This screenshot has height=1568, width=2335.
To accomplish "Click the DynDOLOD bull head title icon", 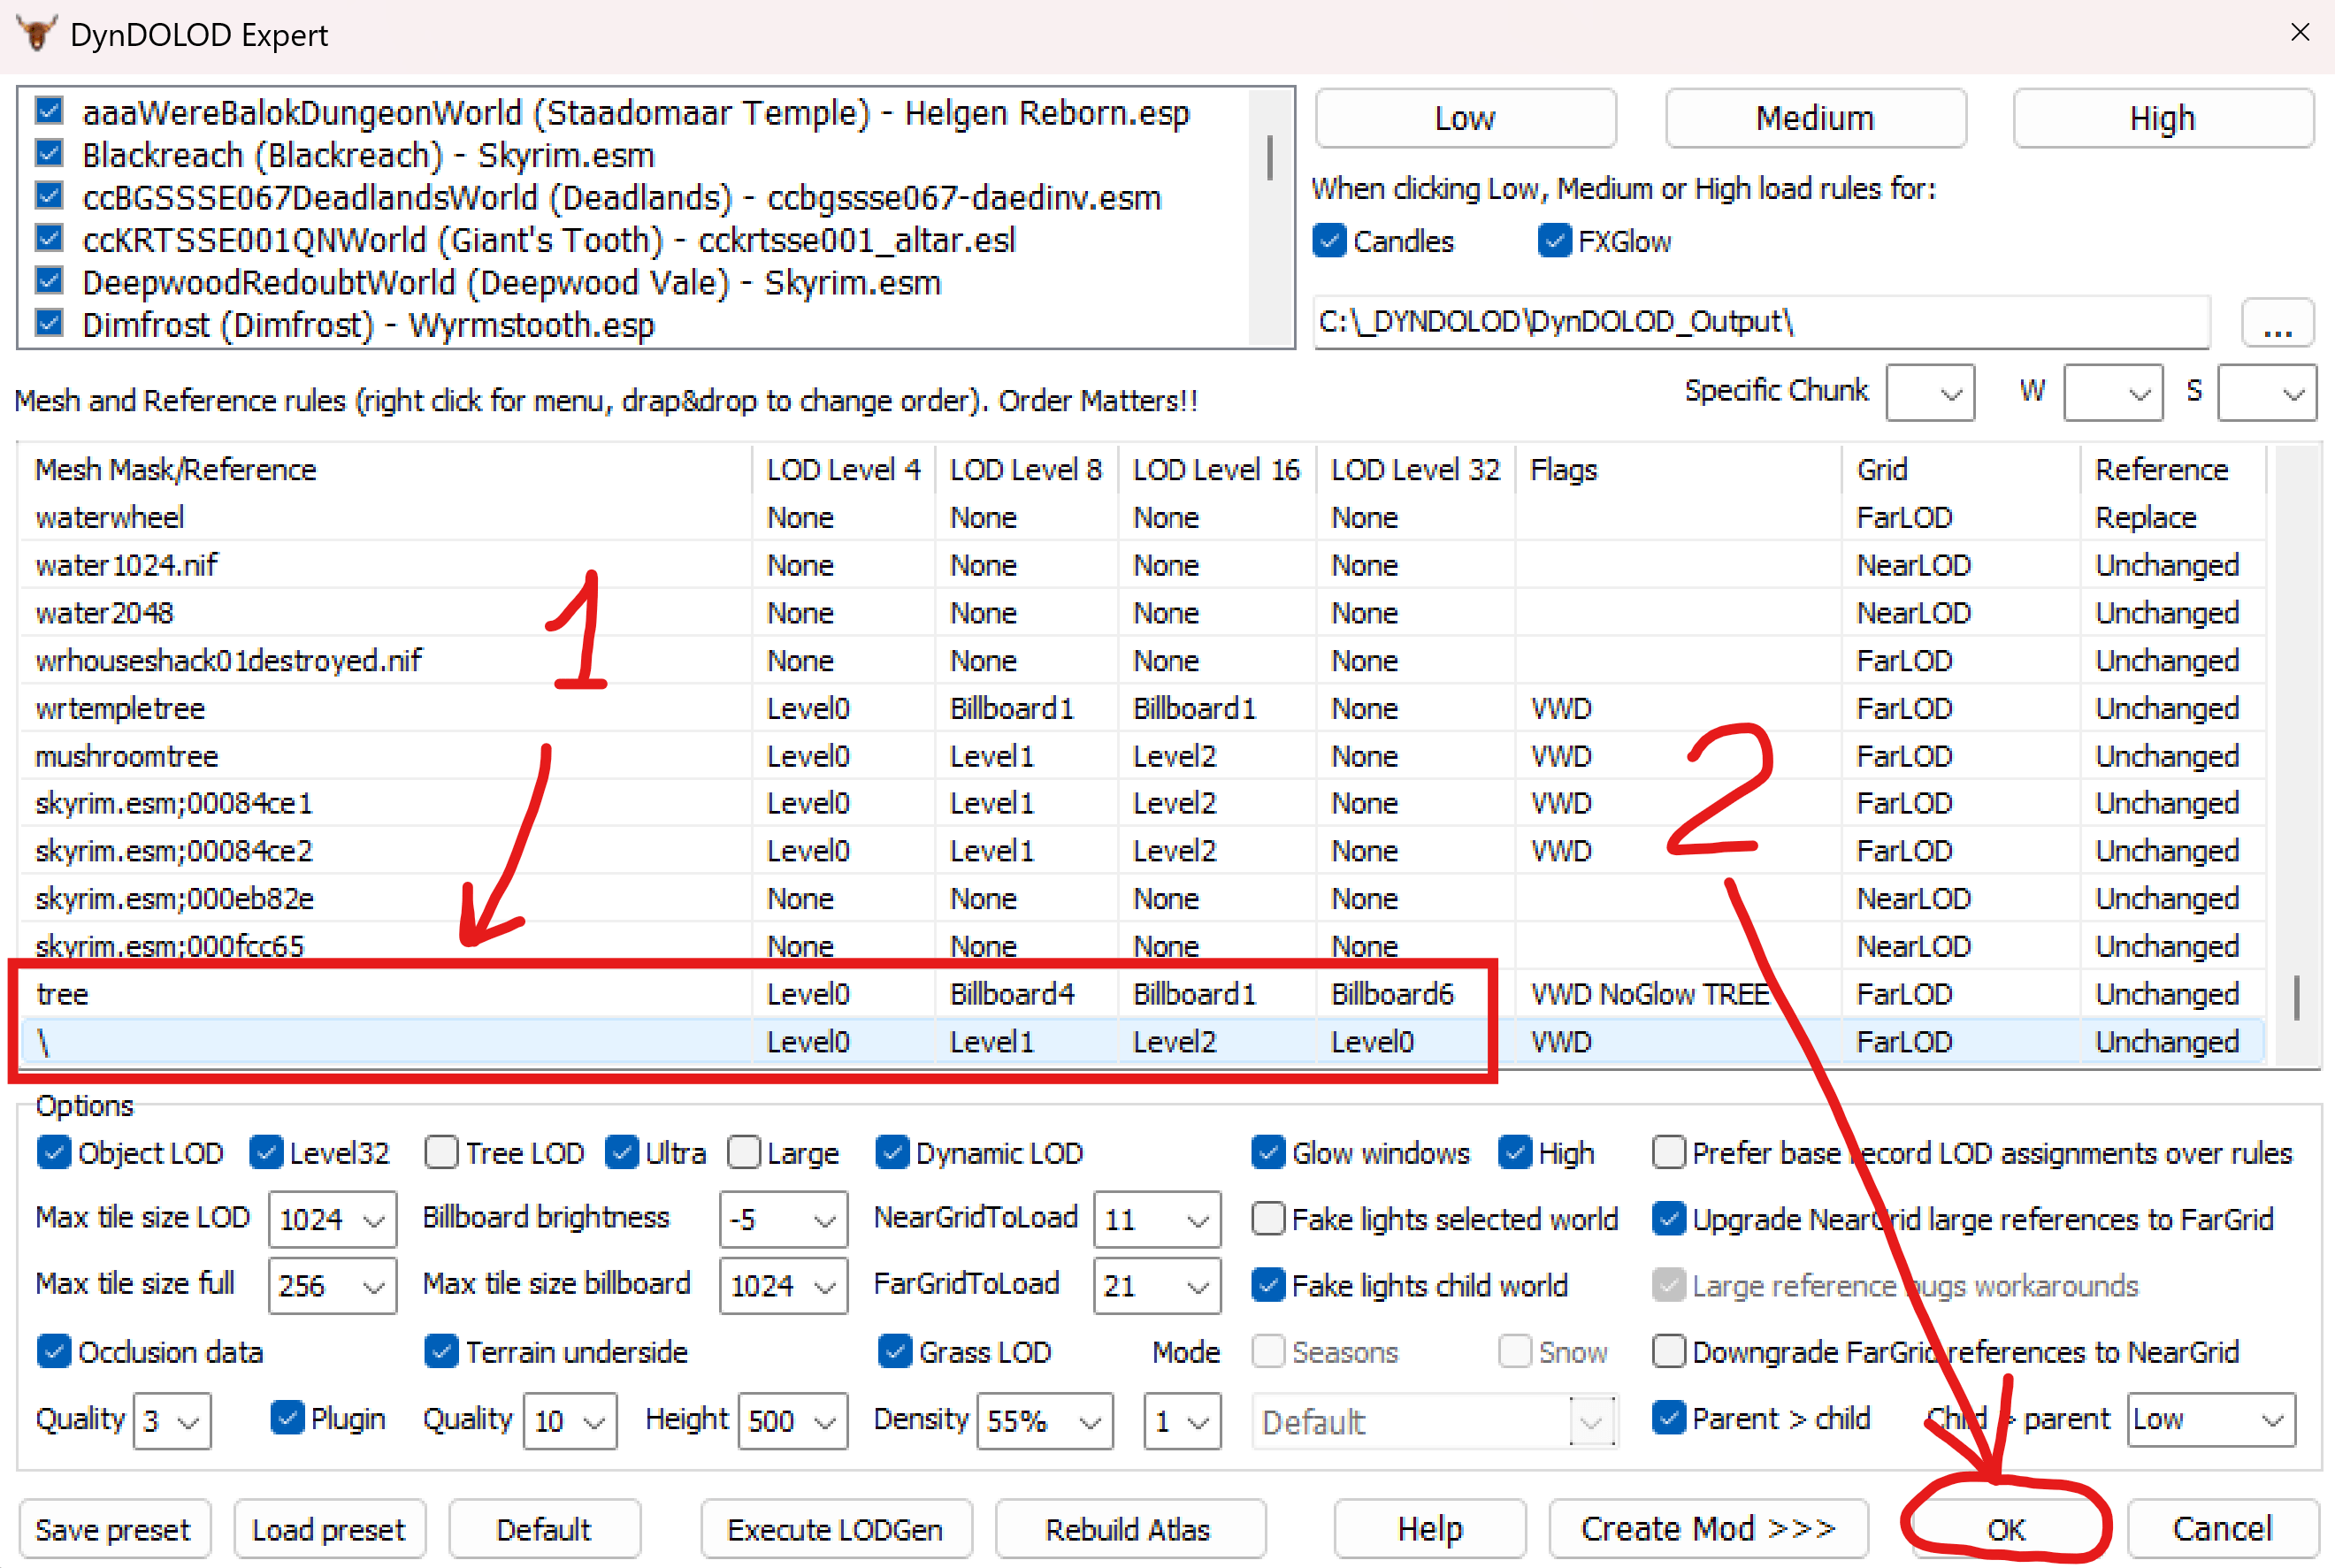I will coord(36,33).
